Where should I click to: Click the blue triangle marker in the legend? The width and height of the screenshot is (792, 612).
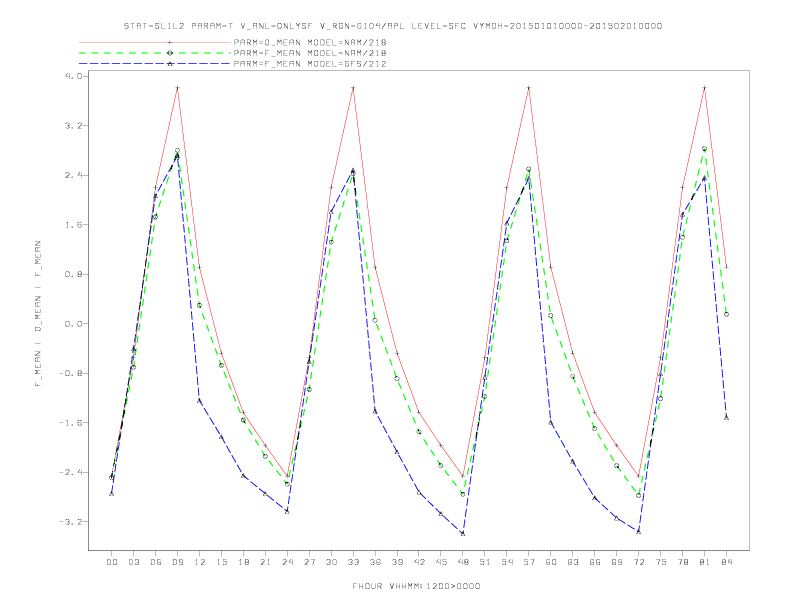[x=170, y=64]
